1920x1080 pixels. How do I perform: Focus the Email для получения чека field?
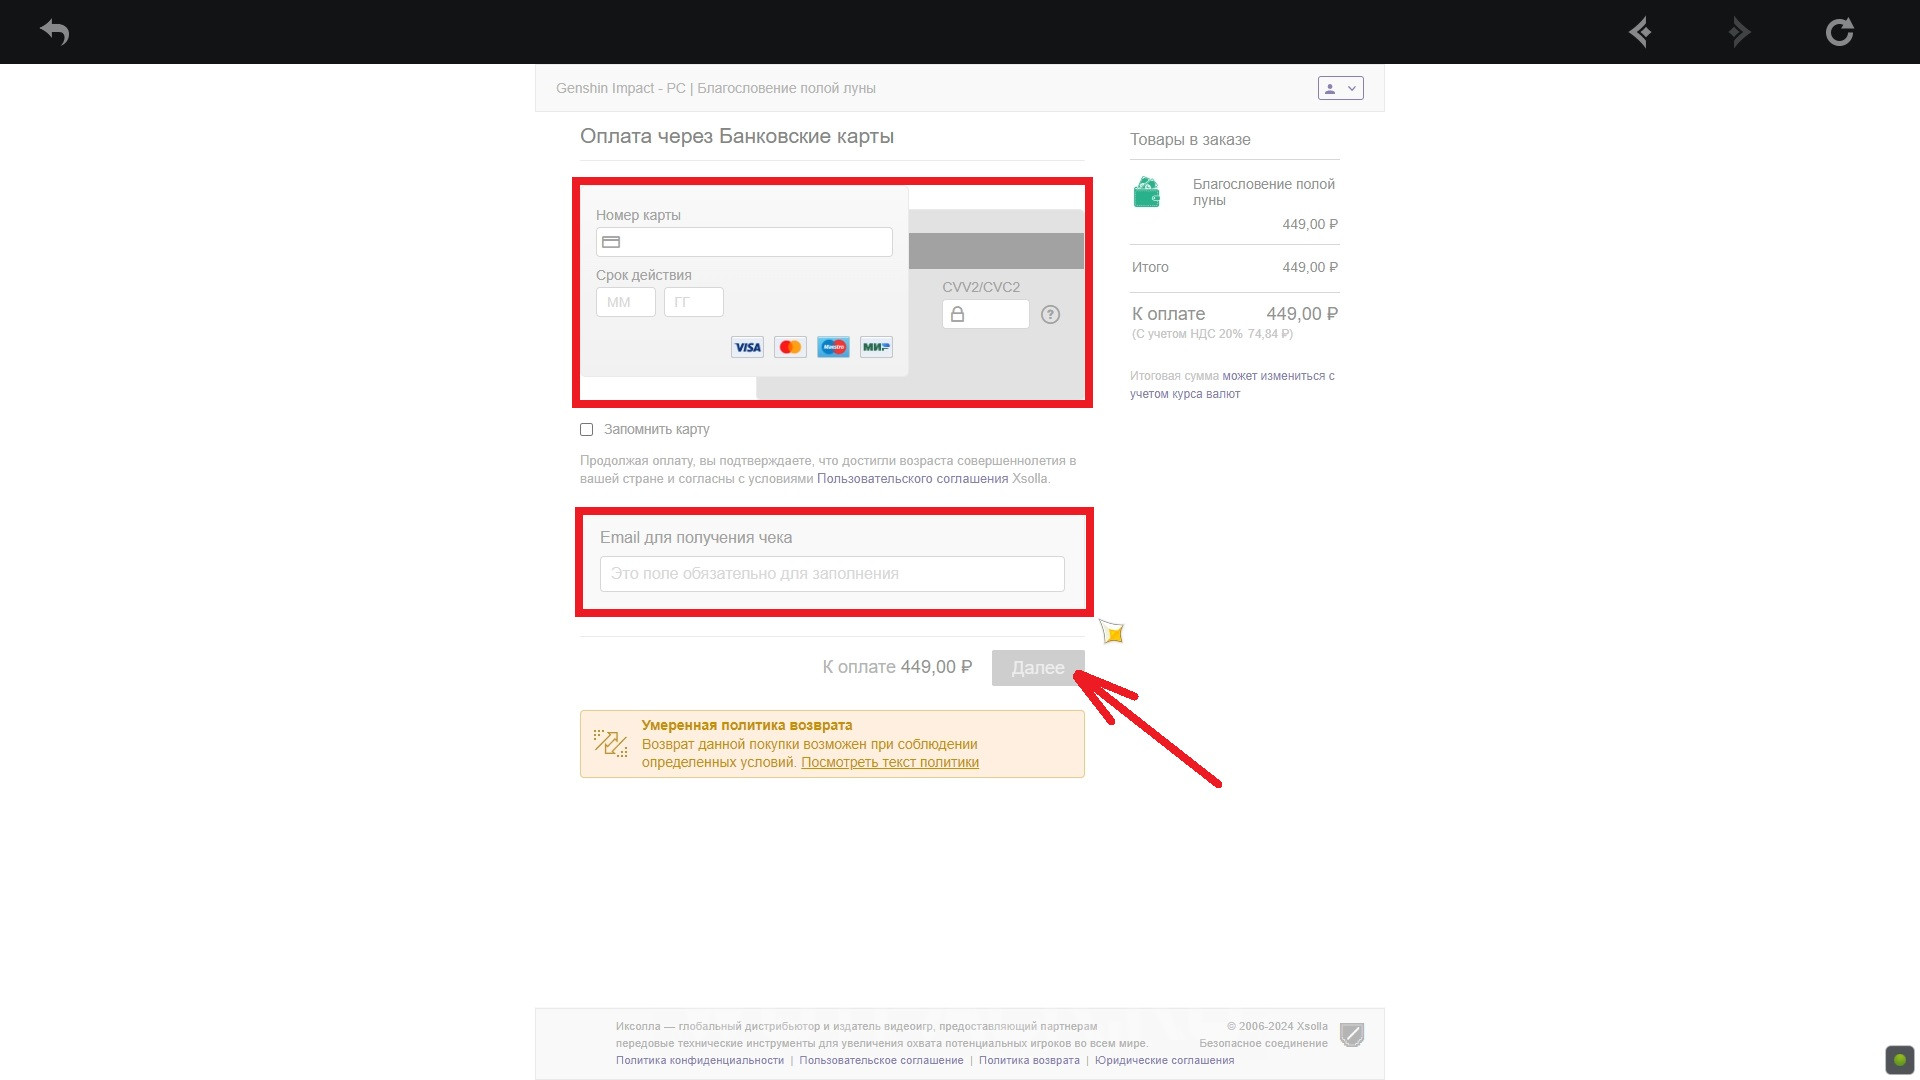(x=832, y=574)
